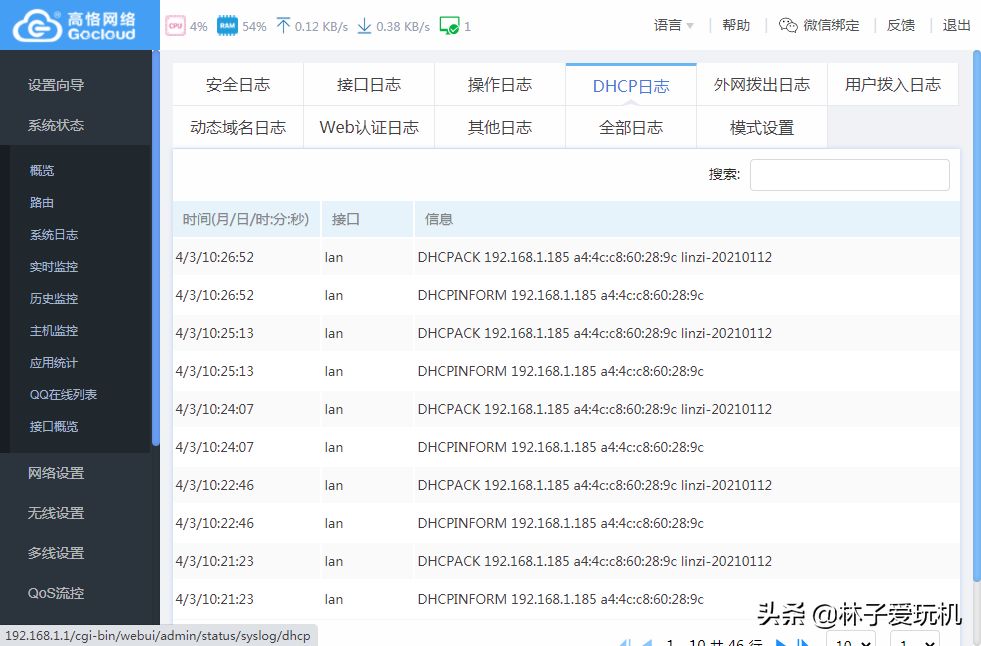Image resolution: width=981 pixels, height=646 pixels.
Task: Click the download speed arrow icon
Action: (364, 26)
